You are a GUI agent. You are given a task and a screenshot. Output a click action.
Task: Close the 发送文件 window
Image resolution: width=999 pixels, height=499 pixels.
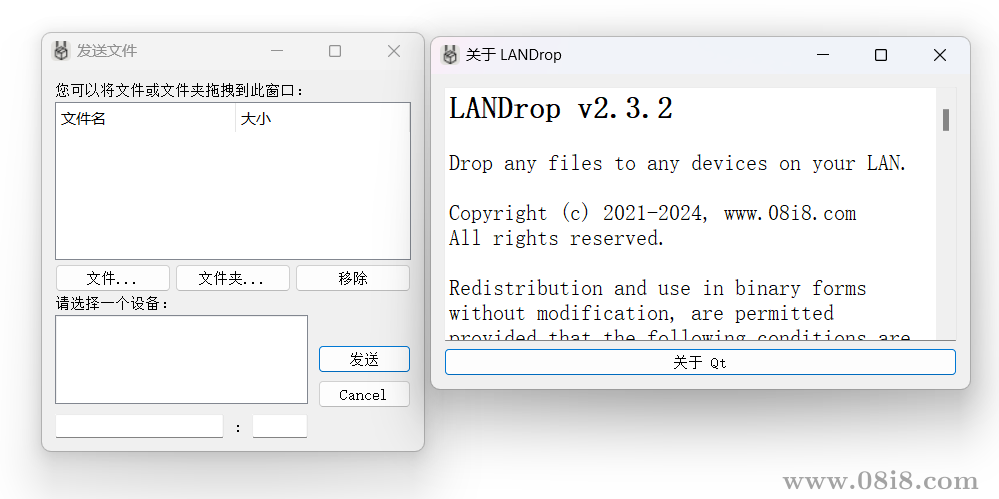point(394,51)
